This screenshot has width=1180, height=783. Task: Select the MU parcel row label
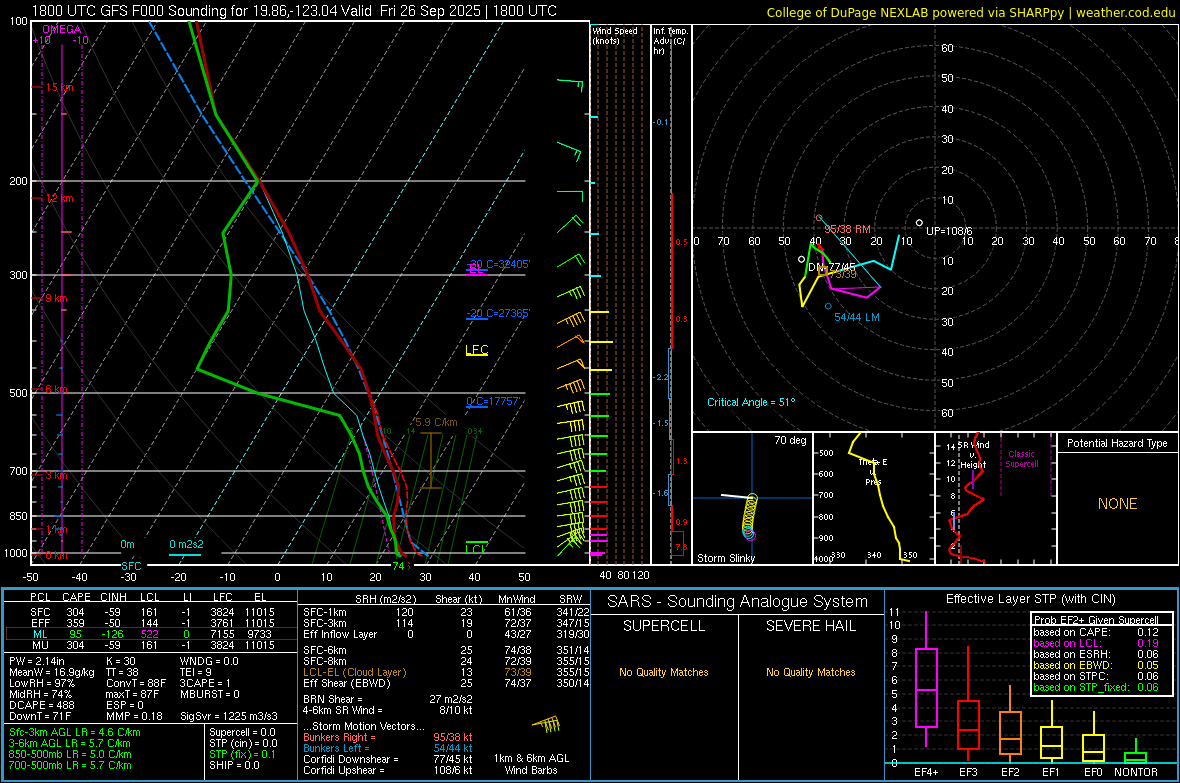coord(41,644)
